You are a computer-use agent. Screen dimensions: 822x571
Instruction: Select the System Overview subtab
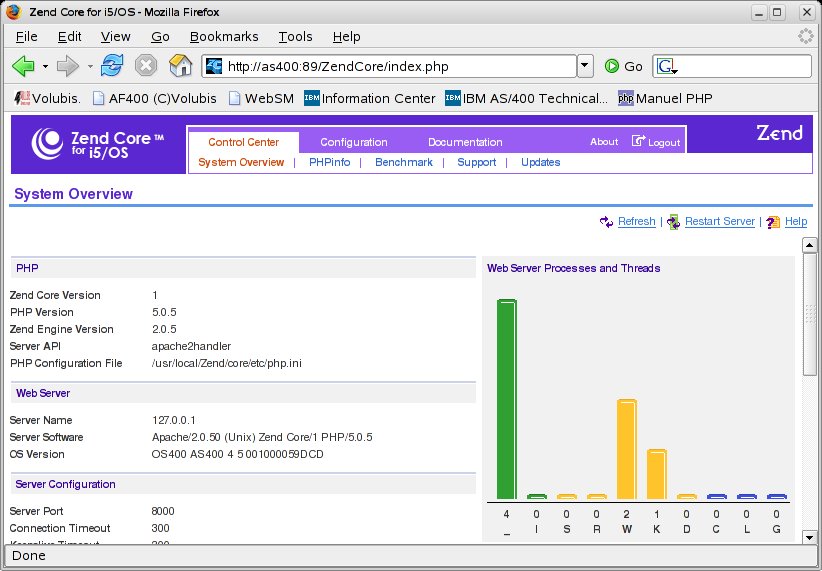[x=241, y=163]
